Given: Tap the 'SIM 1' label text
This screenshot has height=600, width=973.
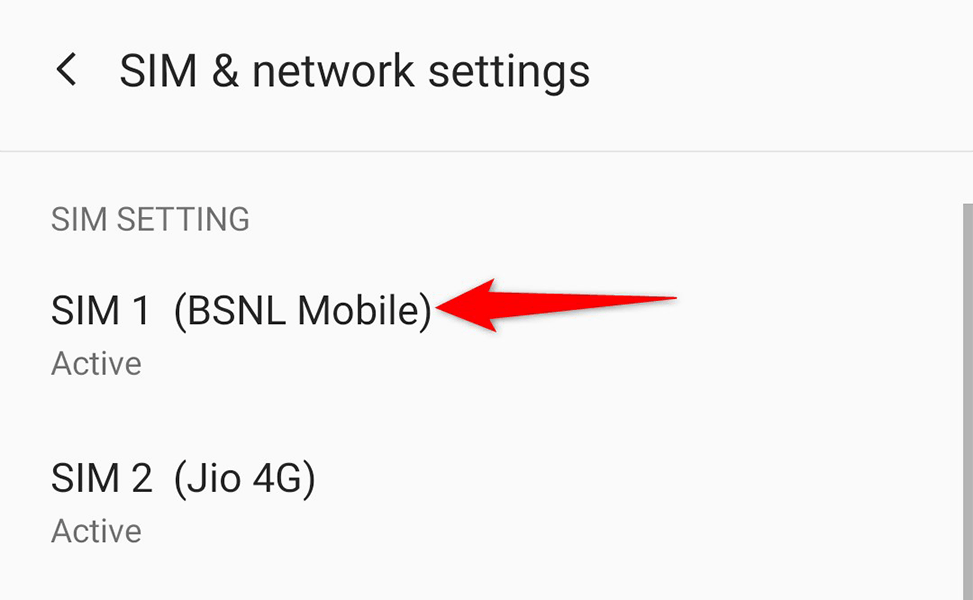Looking at the screenshot, I should click(101, 310).
